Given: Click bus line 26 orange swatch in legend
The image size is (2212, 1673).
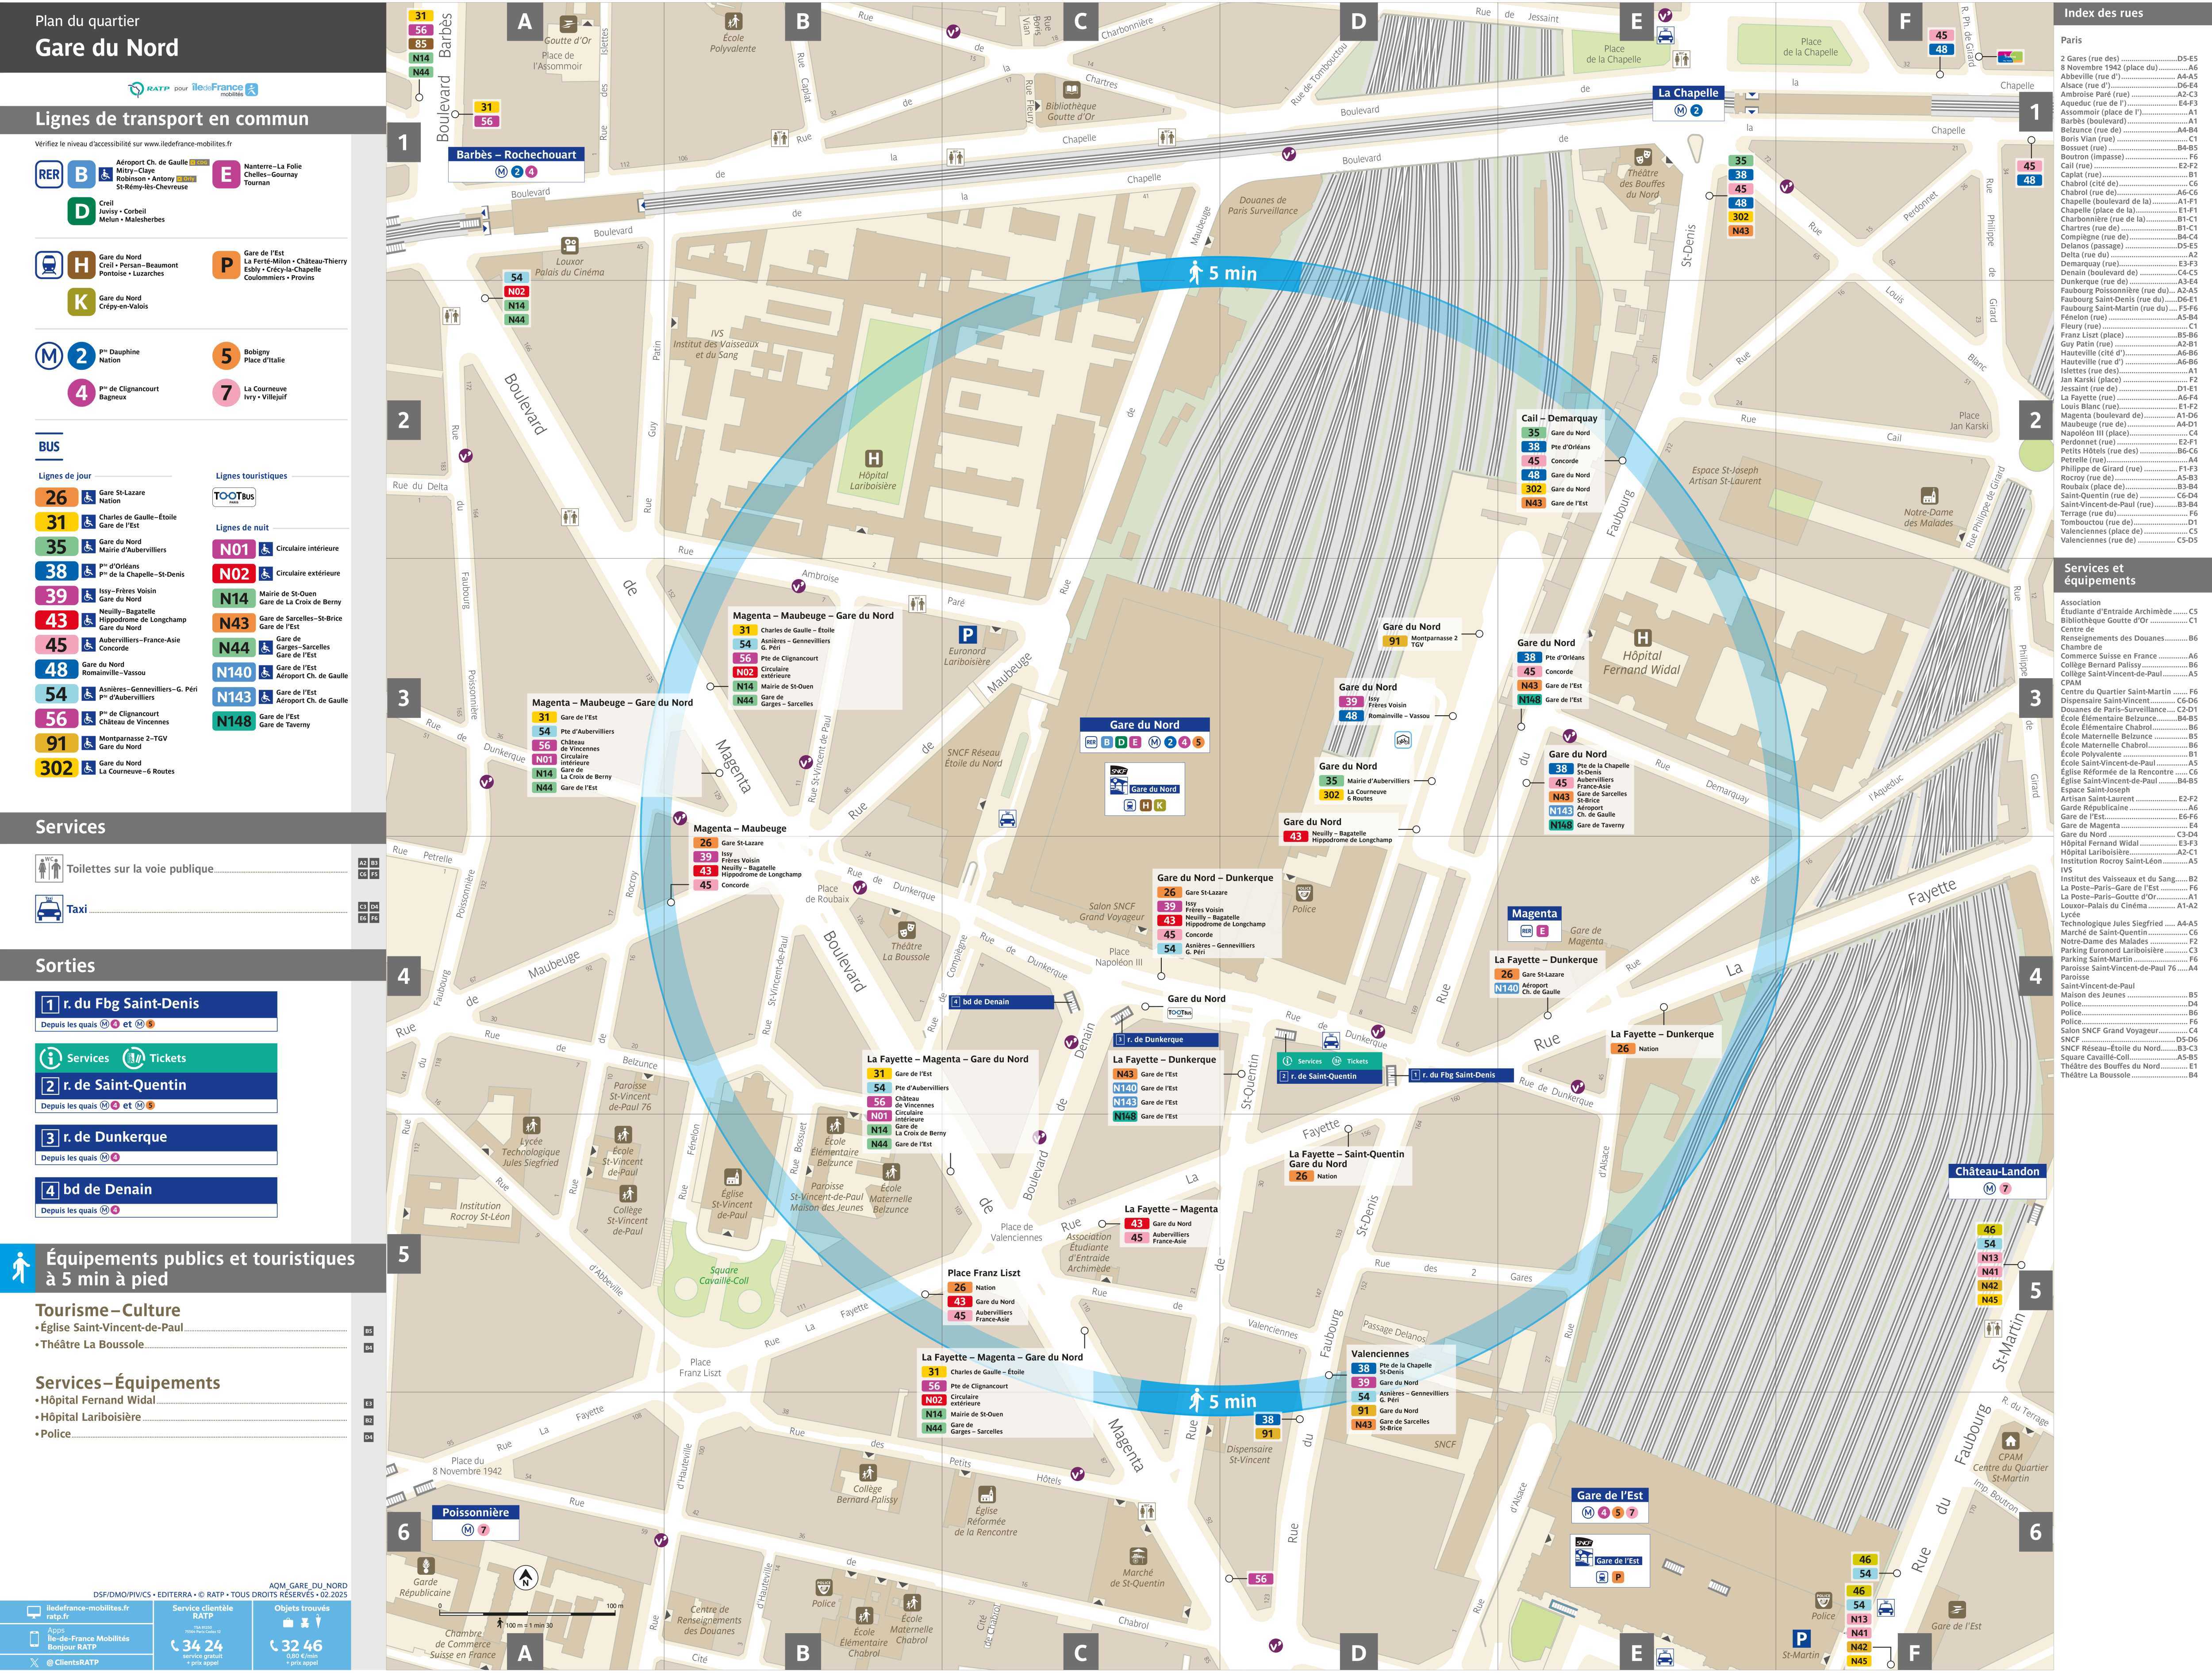Looking at the screenshot, I should pos(56,497).
